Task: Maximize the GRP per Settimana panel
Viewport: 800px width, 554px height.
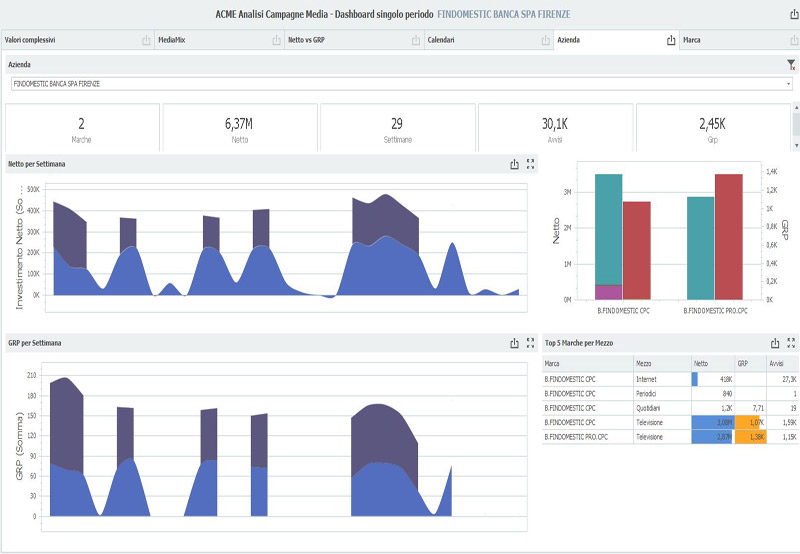Action: 531,343
